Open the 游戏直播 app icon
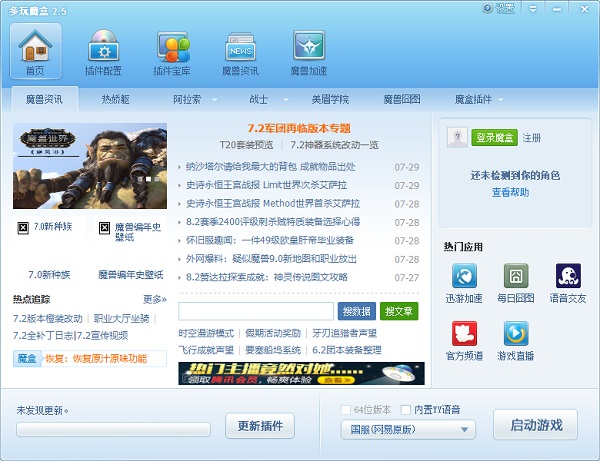Screen dimensions: 600x461 516,340
